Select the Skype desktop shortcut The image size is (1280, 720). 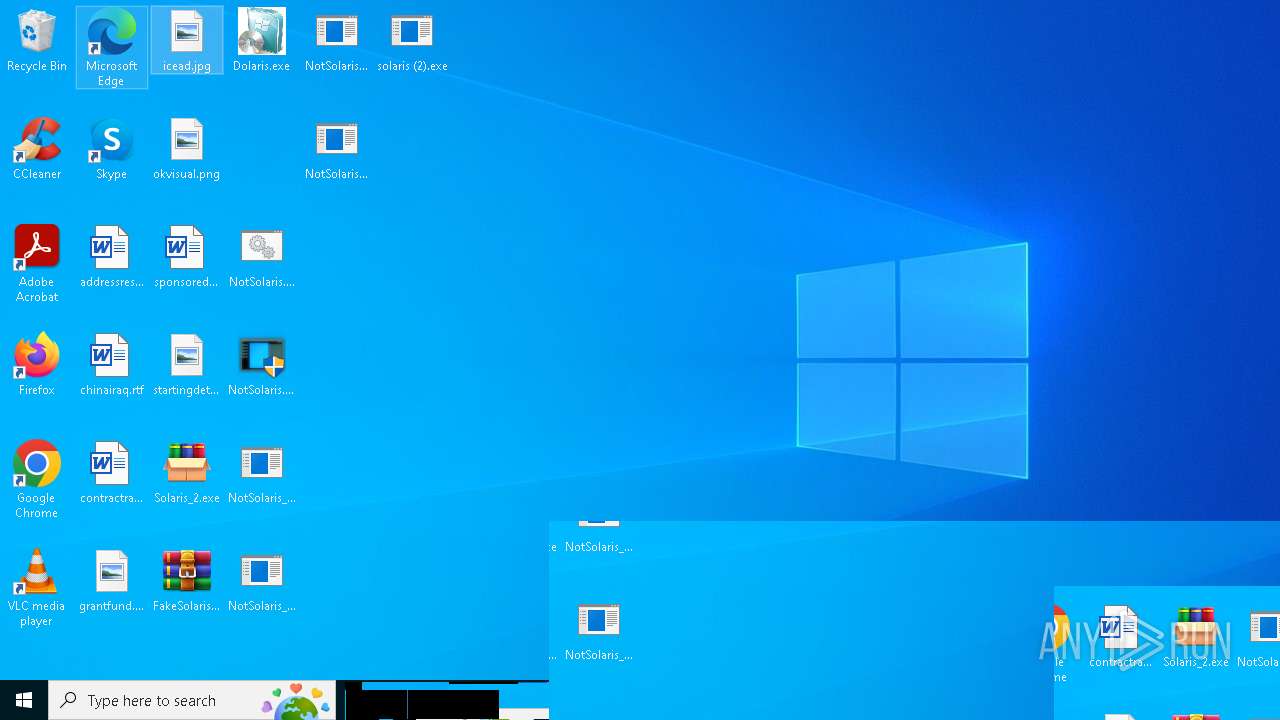click(111, 150)
